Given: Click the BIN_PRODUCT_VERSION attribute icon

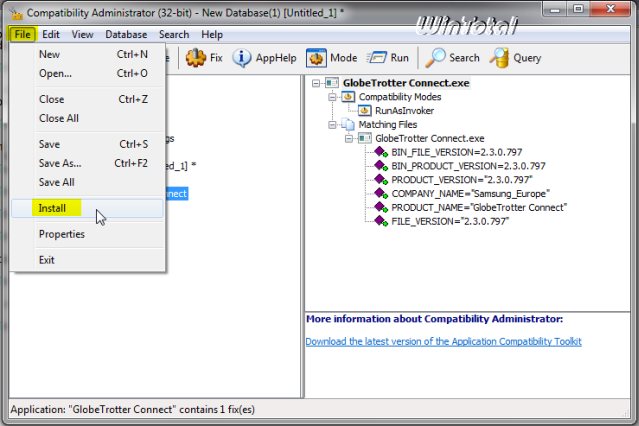Looking at the screenshot, I should tap(381, 166).
